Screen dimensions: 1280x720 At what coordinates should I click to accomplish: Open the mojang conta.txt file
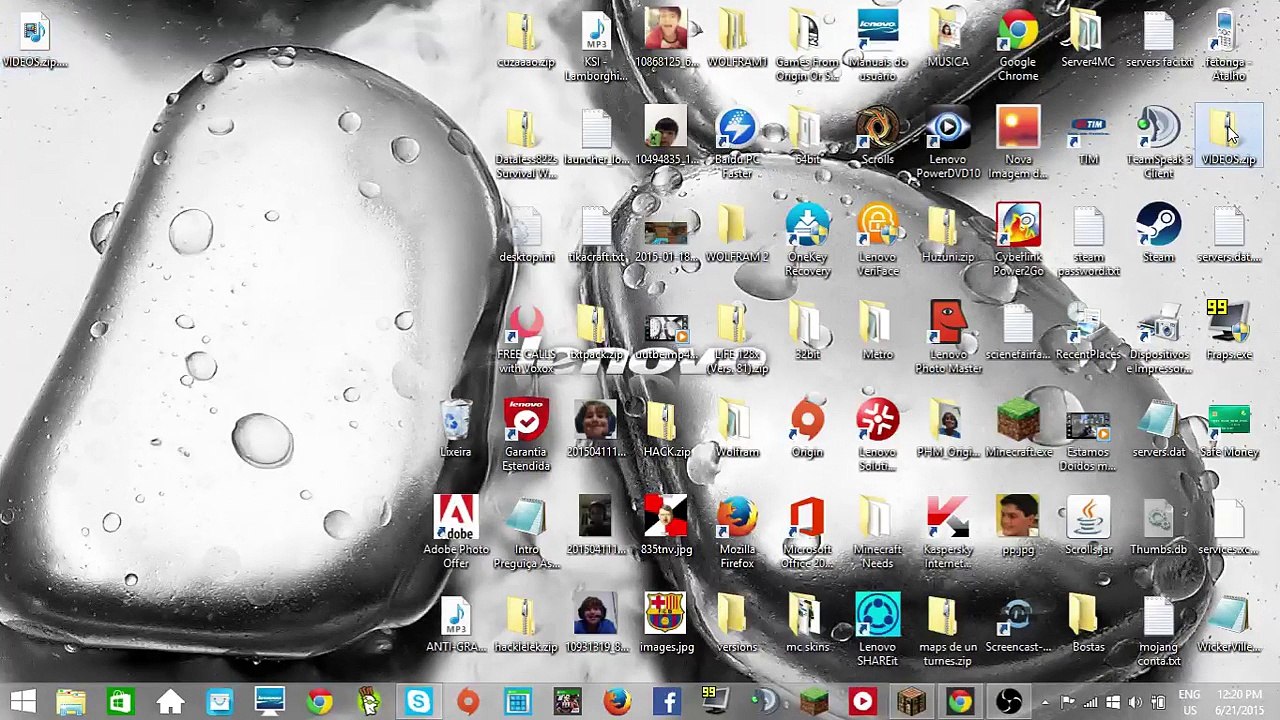coord(1158,630)
